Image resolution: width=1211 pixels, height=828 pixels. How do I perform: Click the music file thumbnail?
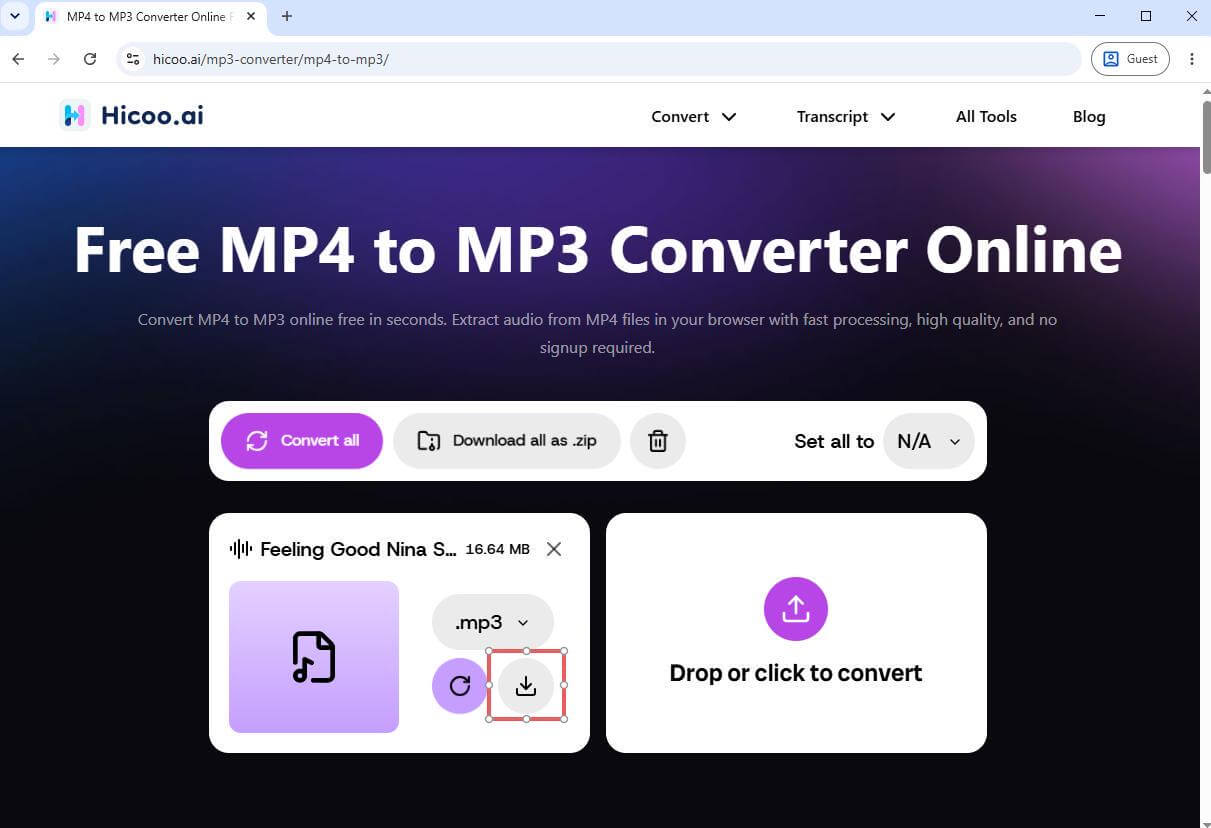tap(314, 657)
